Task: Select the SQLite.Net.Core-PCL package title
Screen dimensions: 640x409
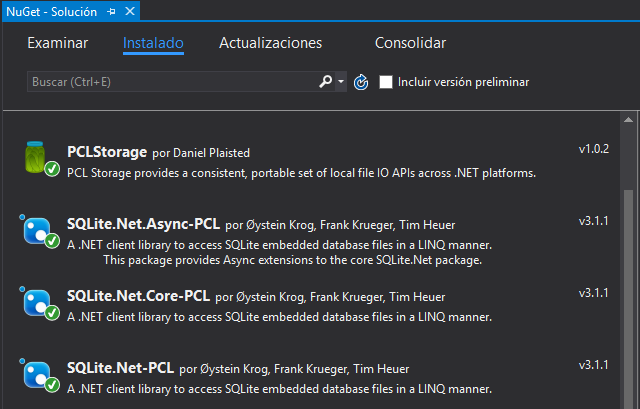Action: click(138, 296)
